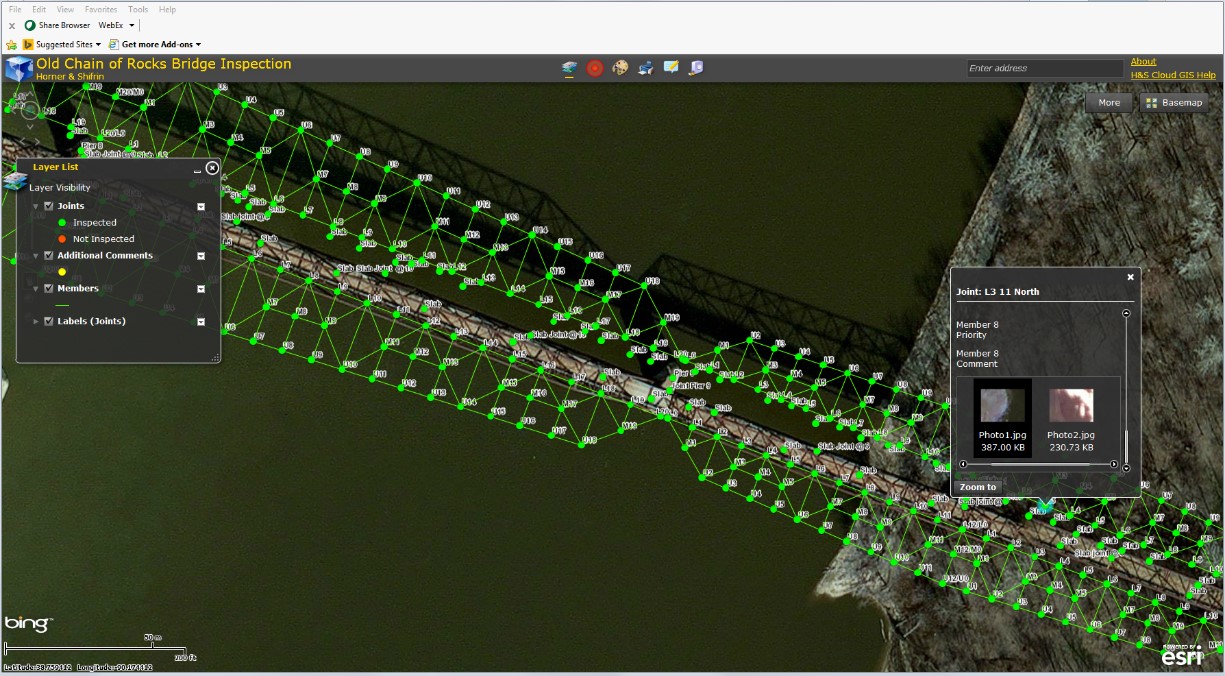Close the Joint L3 11 North popup

pos(1131,277)
